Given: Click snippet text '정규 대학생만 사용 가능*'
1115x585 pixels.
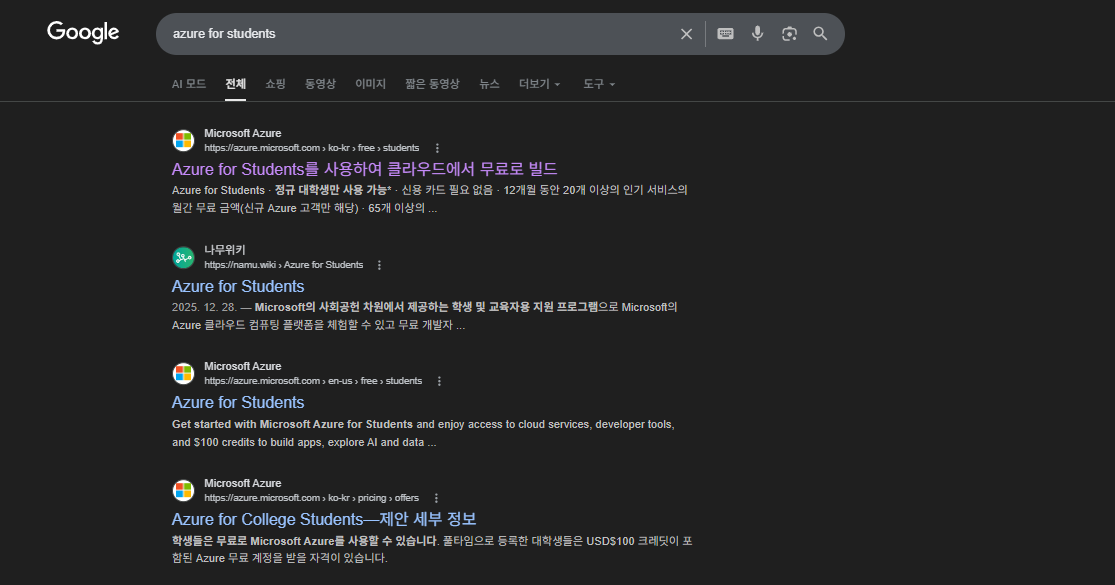Looking at the screenshot, I should point(333,190).
